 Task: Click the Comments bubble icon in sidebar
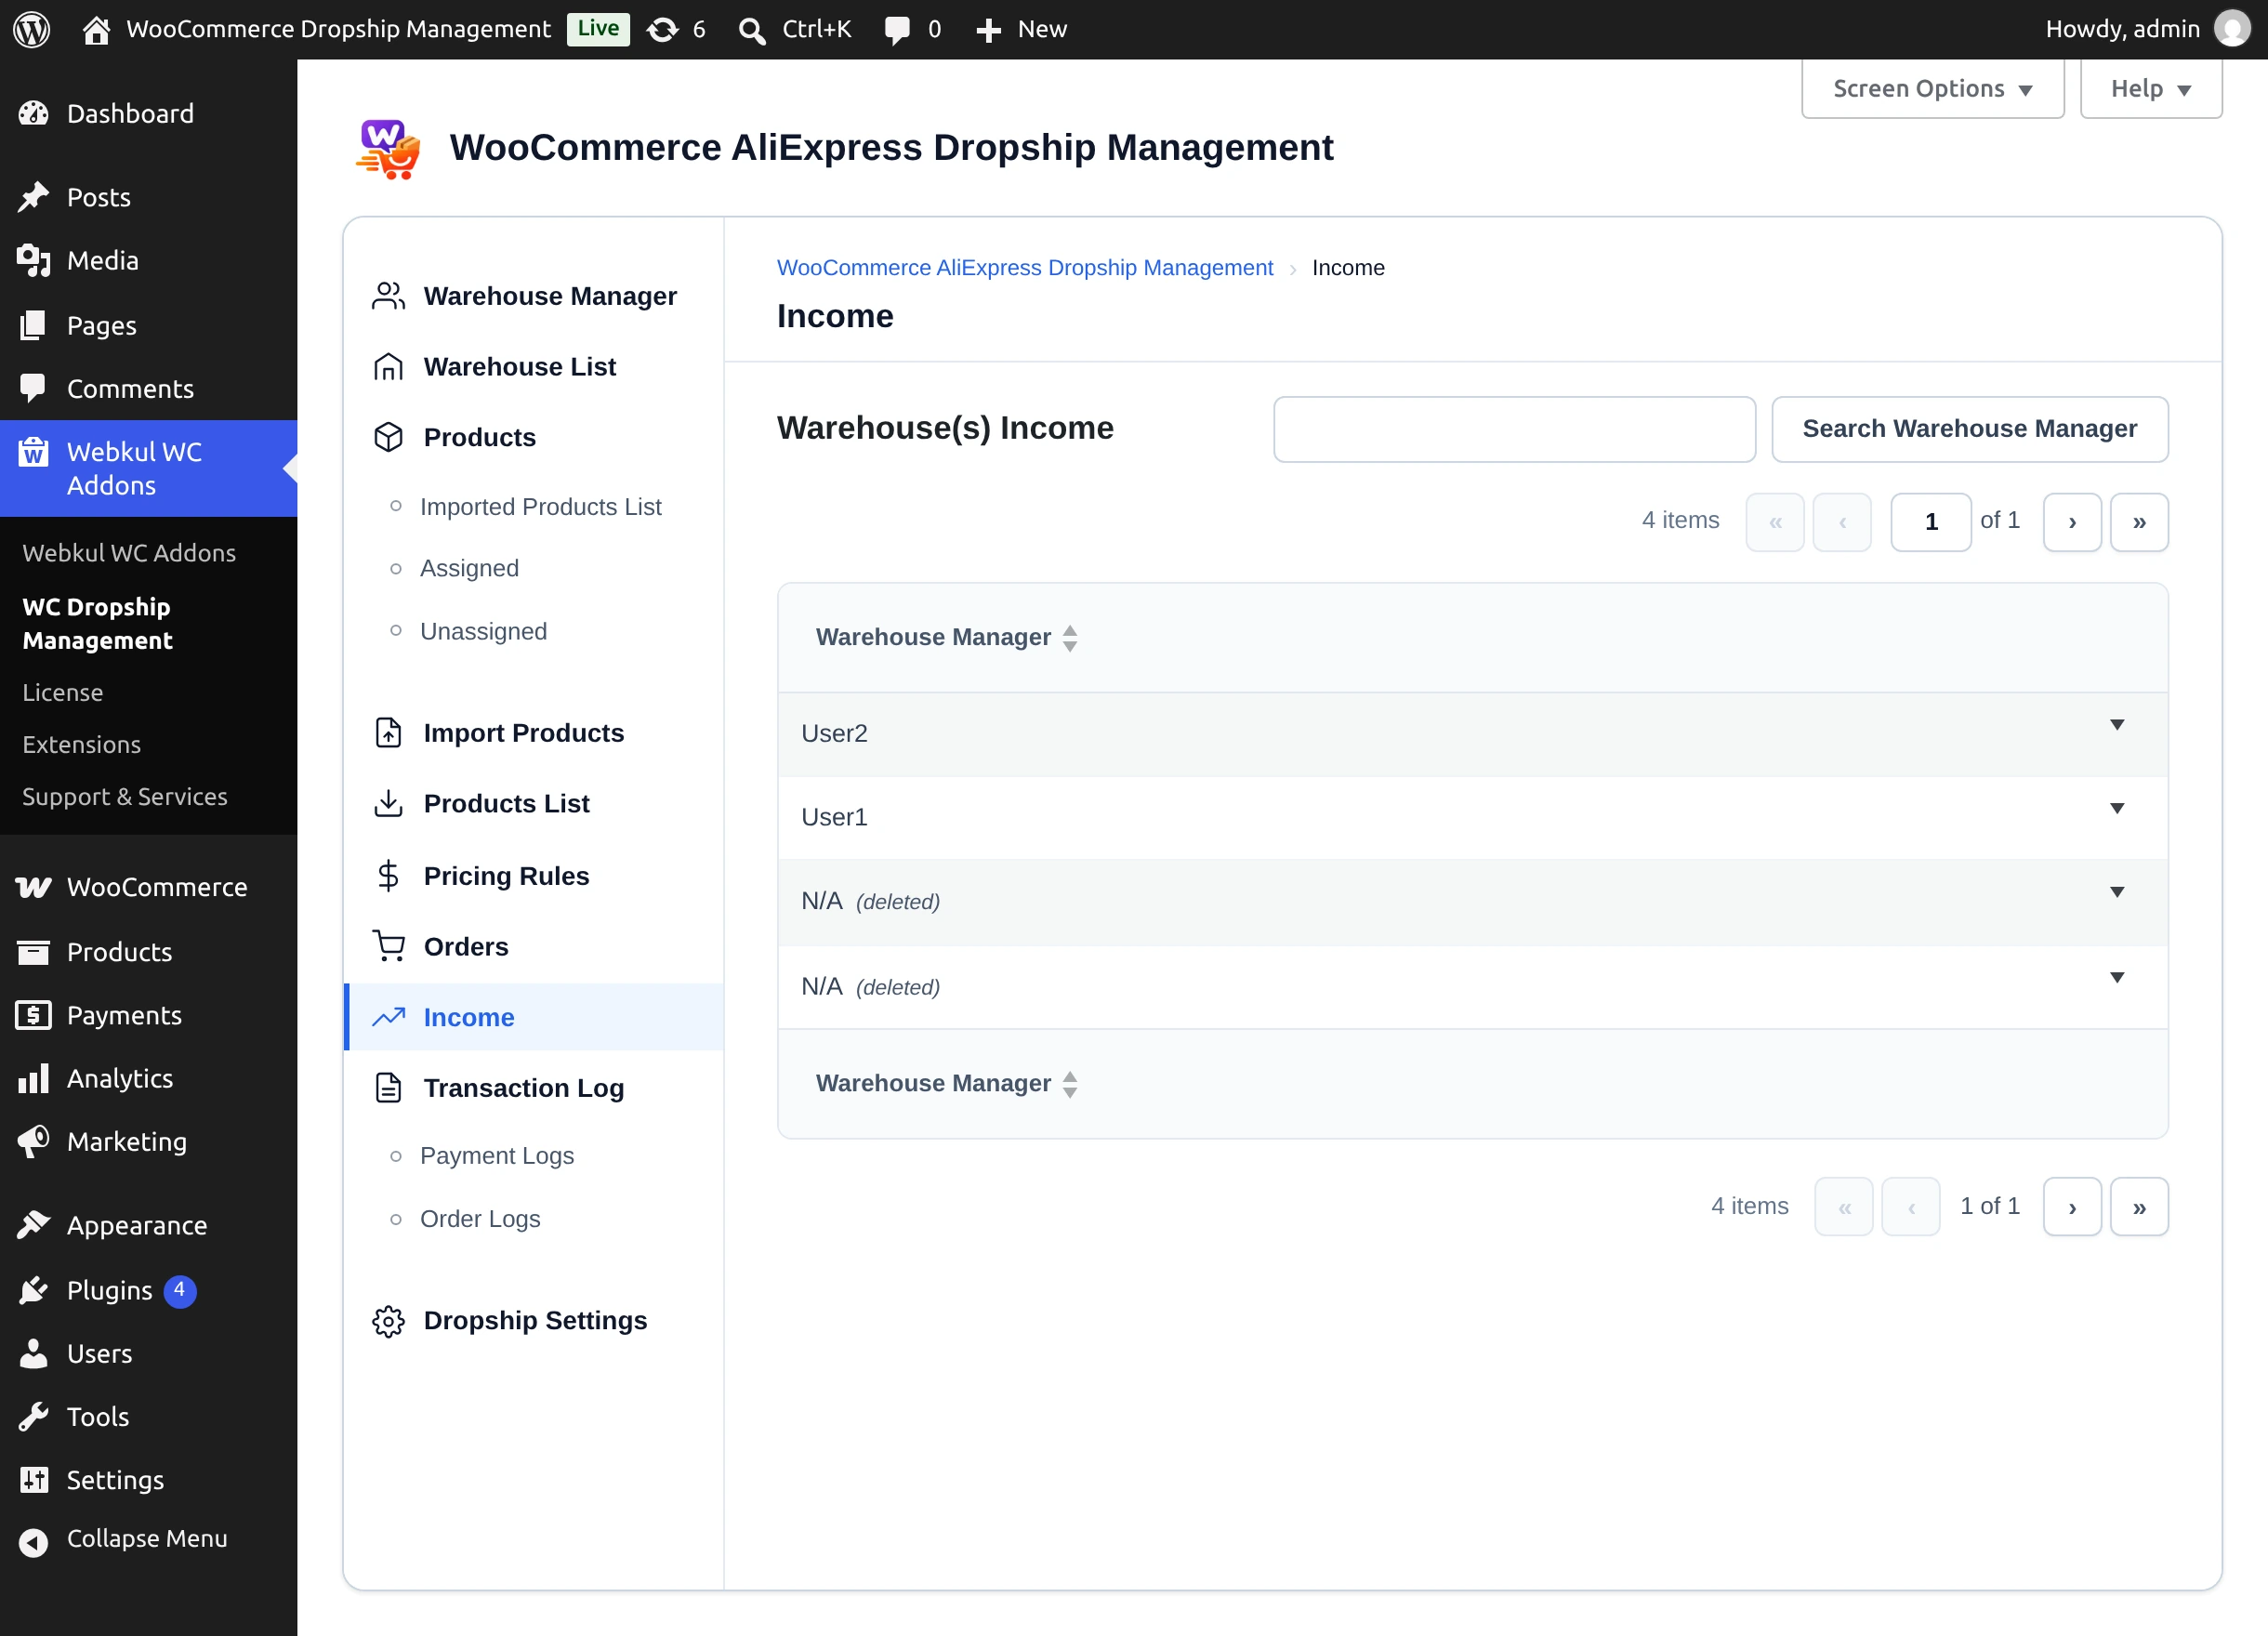33,388
